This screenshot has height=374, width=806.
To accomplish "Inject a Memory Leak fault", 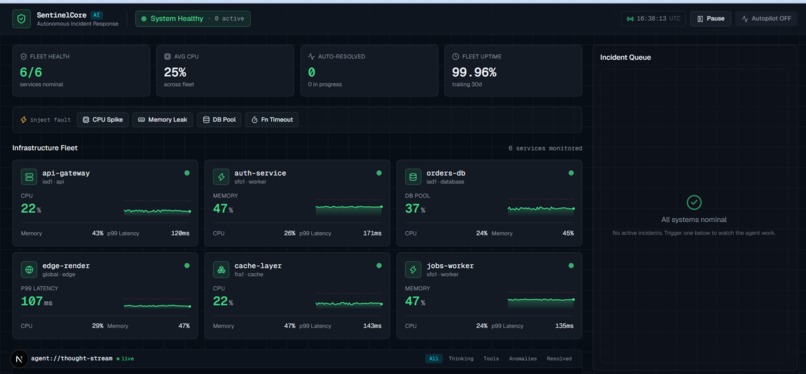I will 162,120.
